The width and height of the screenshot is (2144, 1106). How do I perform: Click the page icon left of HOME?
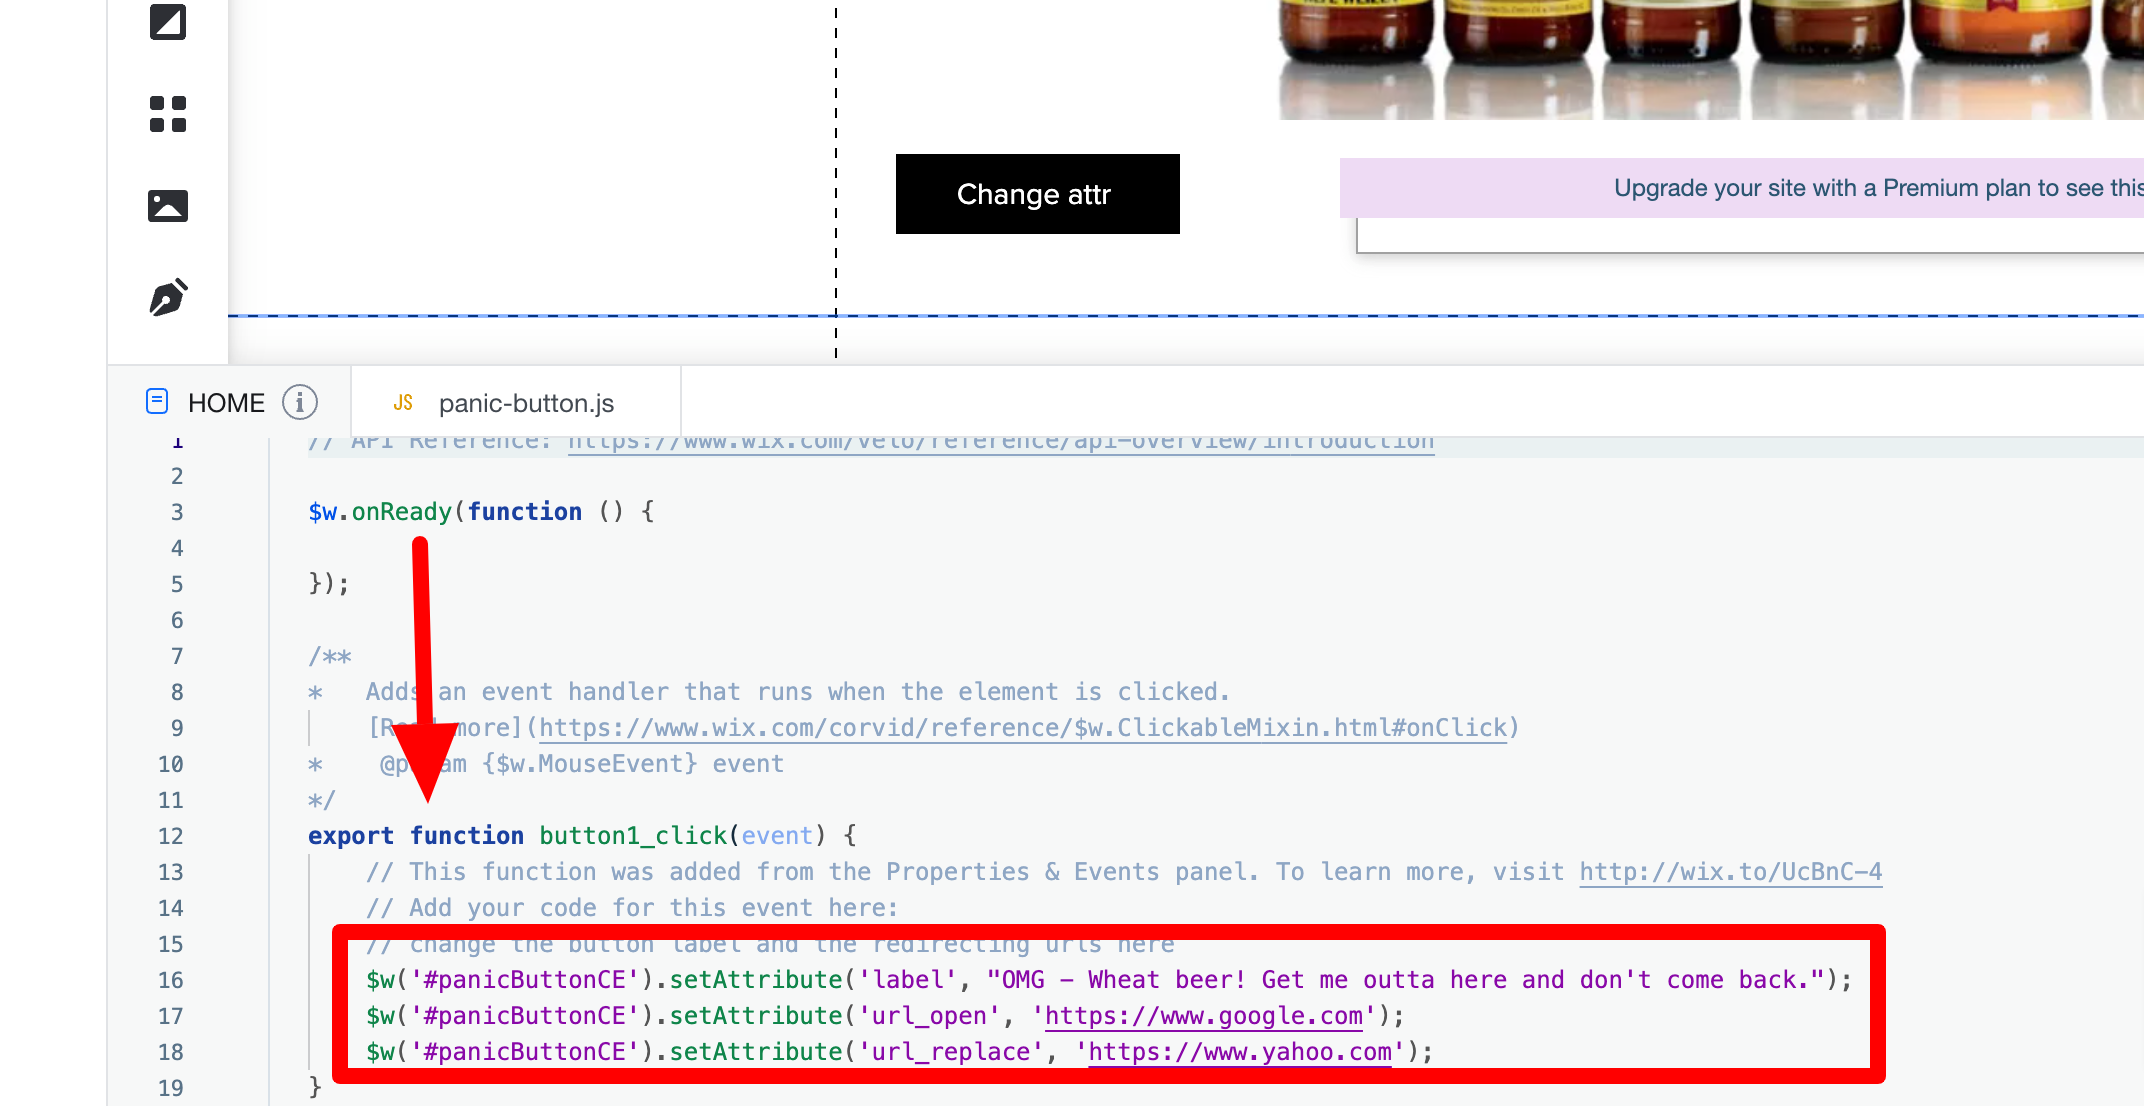157,402
